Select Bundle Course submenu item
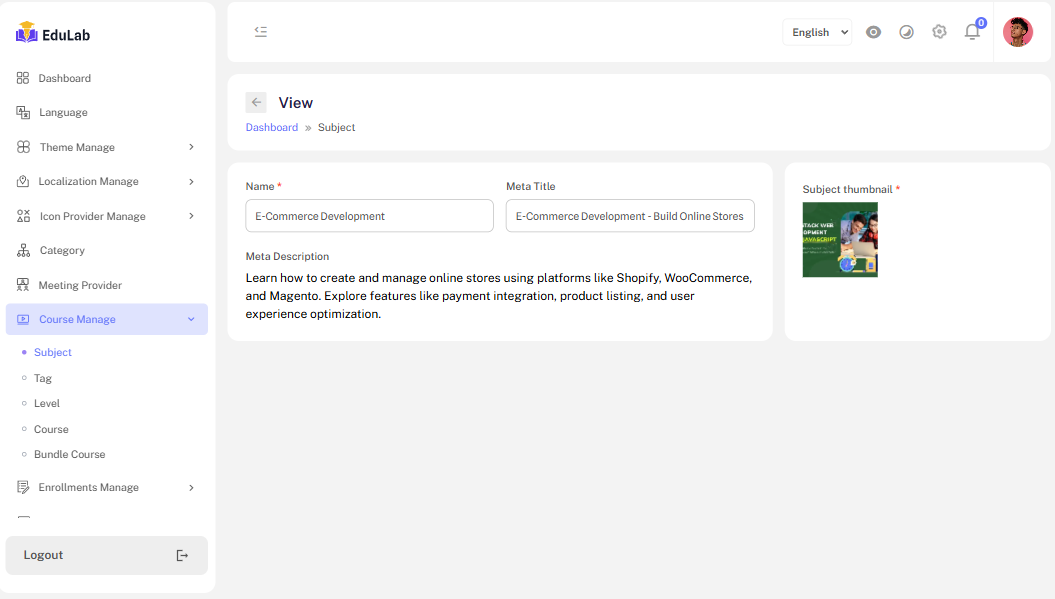Viewport: 1055px width, 599px height. point(69,454)
